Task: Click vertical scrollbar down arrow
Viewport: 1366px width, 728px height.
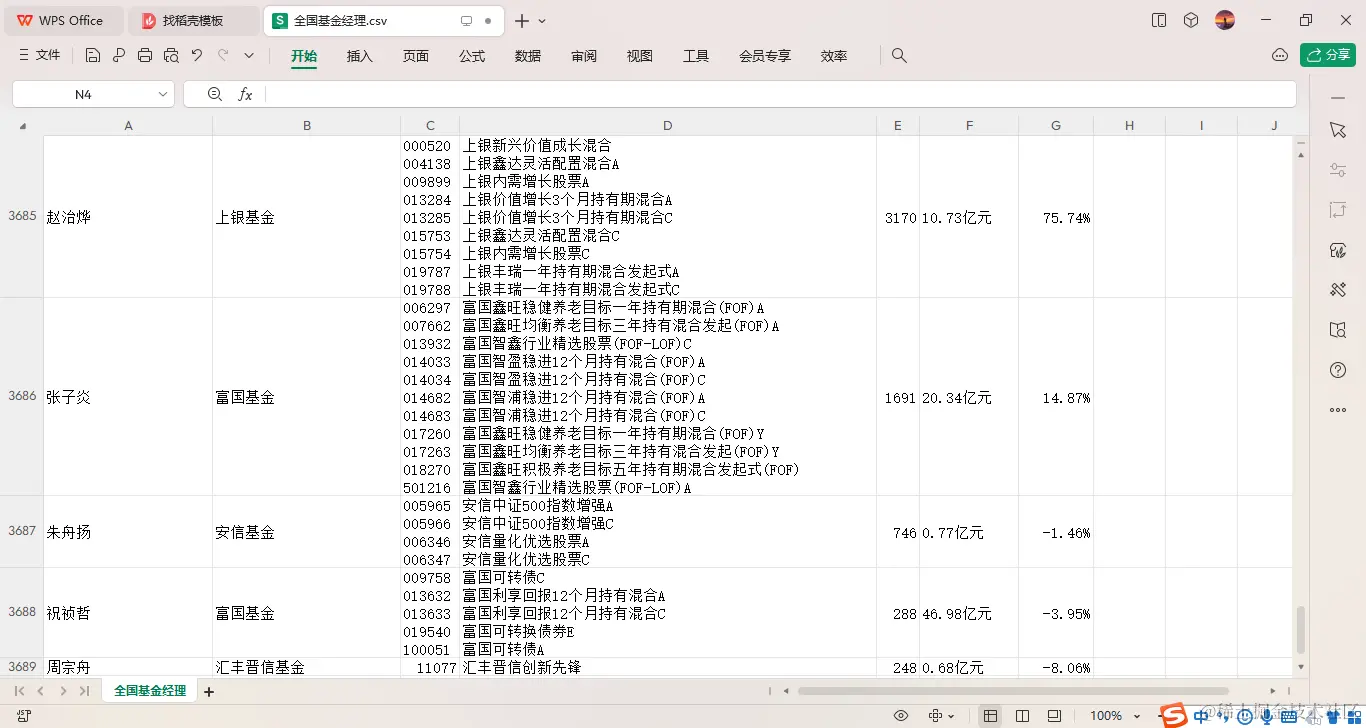Action: tap(1300, 667)
